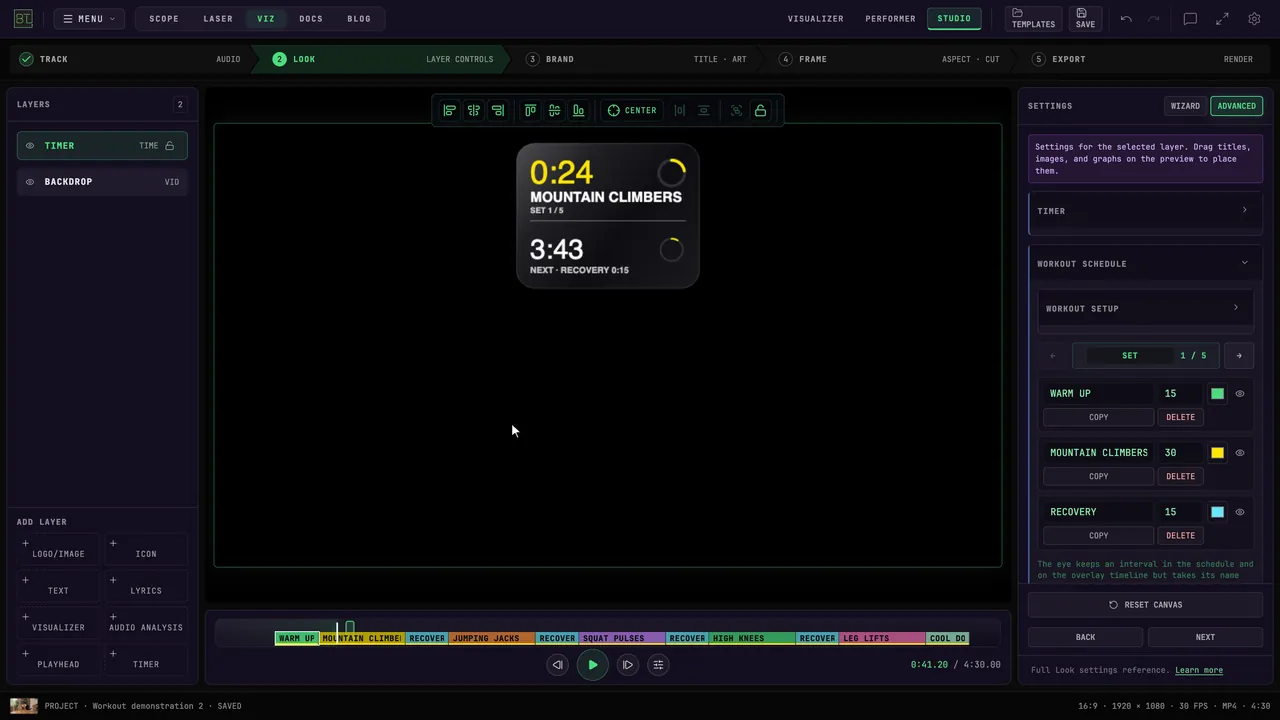Open playback mixer options
1280x720 pixels.
coord(658,665)
